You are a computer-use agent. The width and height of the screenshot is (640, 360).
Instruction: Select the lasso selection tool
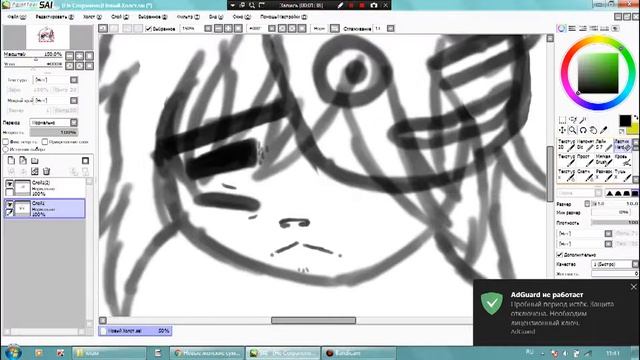point(573,120)
